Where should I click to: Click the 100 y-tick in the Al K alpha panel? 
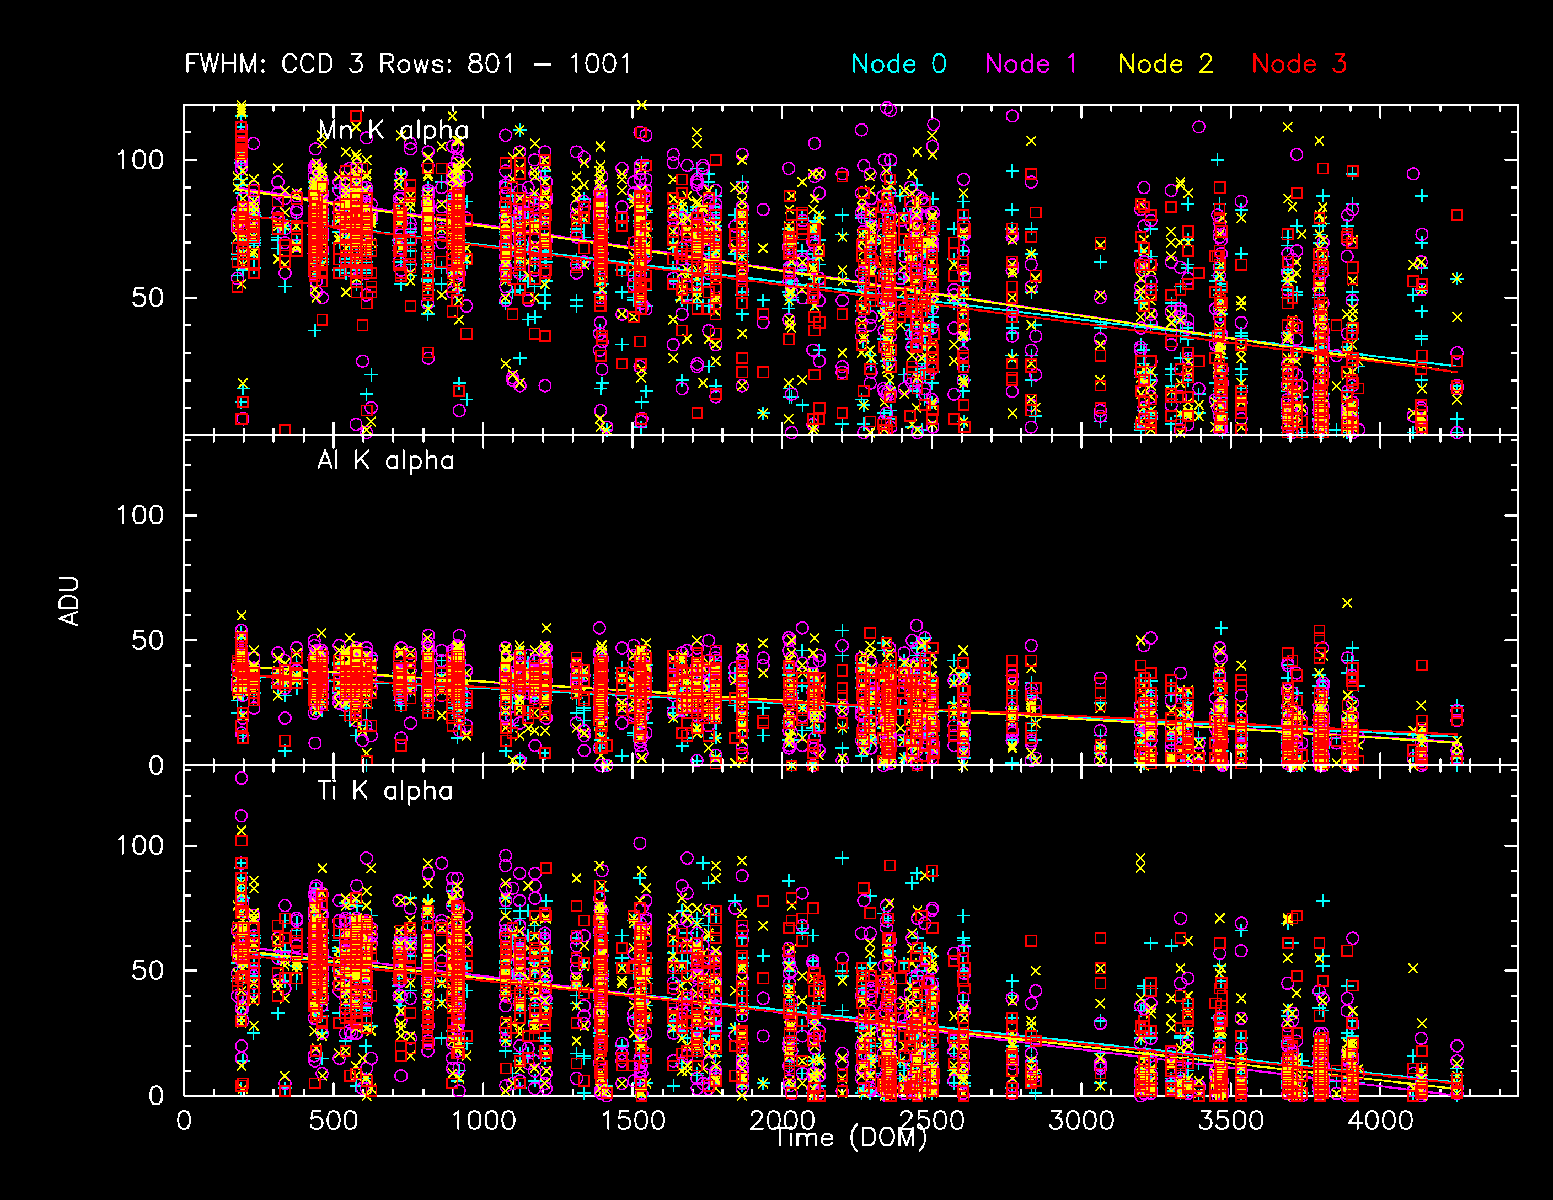click(x=140, y=515)
